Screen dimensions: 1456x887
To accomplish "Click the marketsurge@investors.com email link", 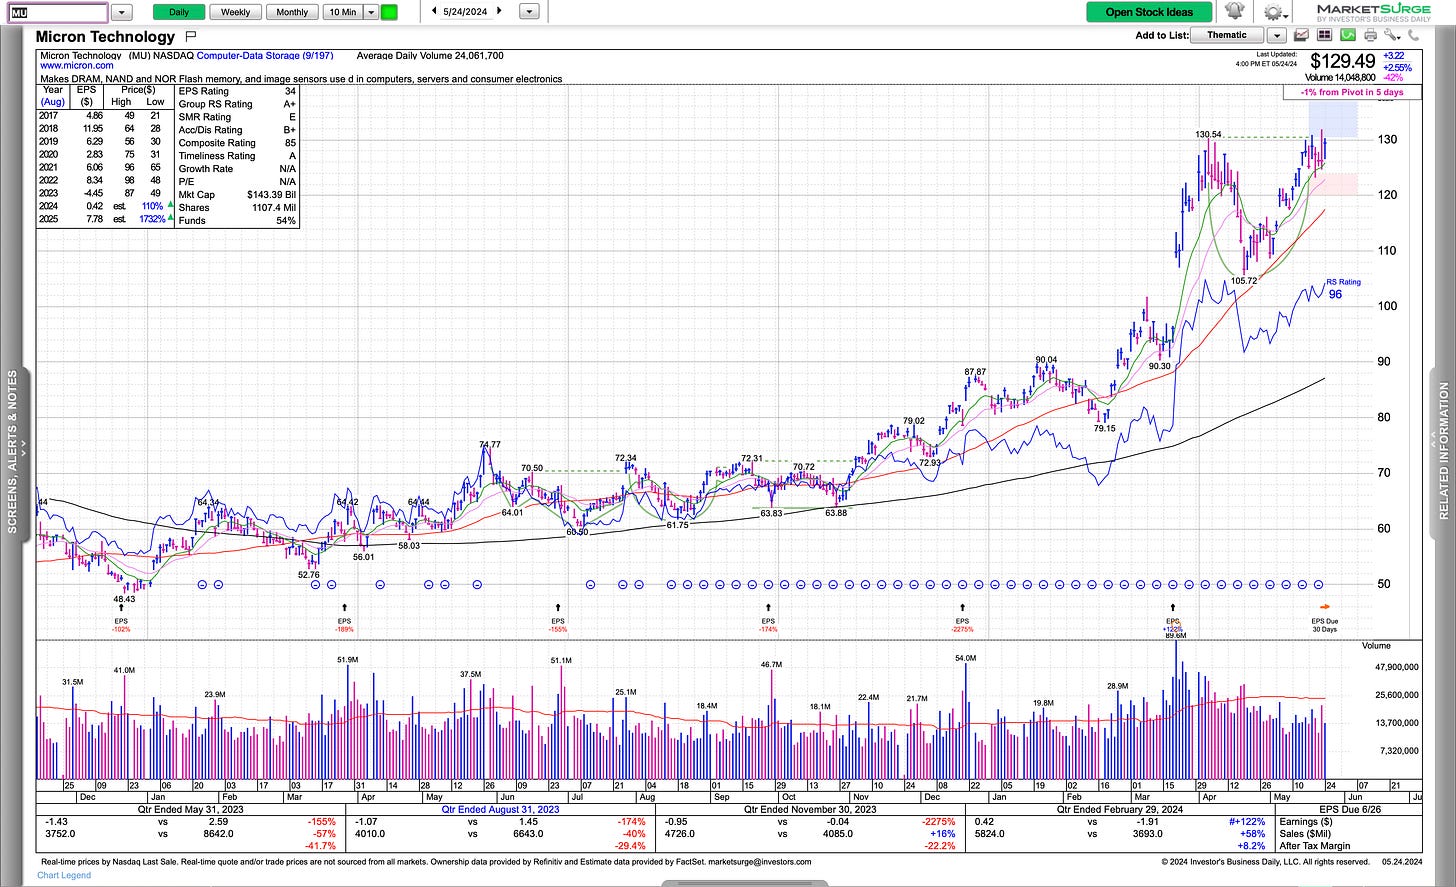I will coord(761,861).
